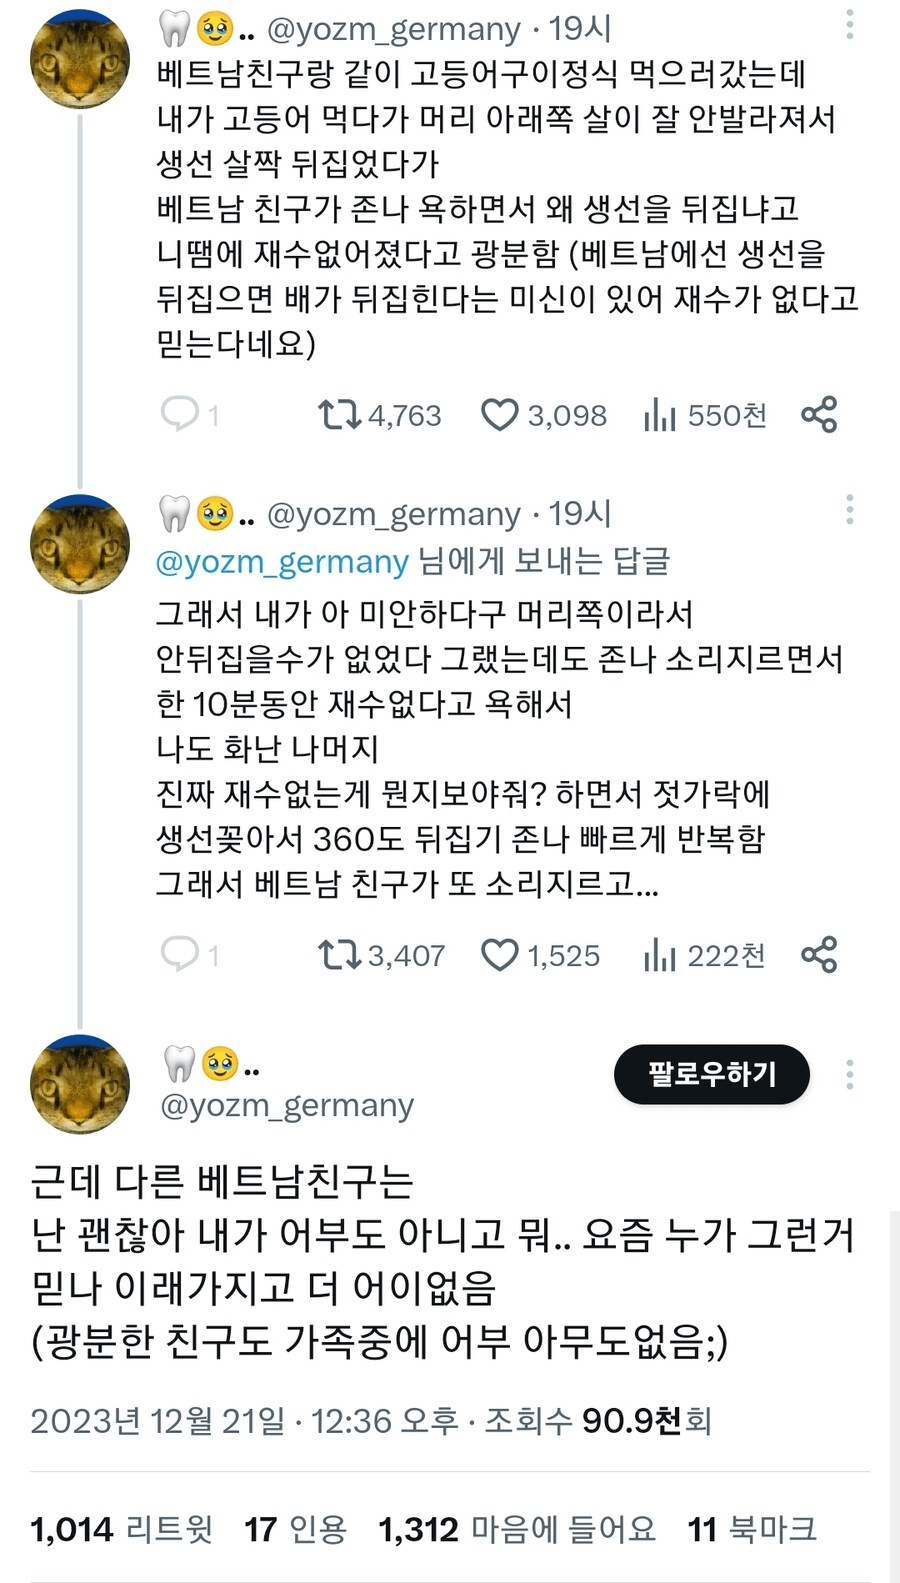Open the 17 인용 quotes list
This screenshot has width=900, height=1583.
pos(295,1528)
